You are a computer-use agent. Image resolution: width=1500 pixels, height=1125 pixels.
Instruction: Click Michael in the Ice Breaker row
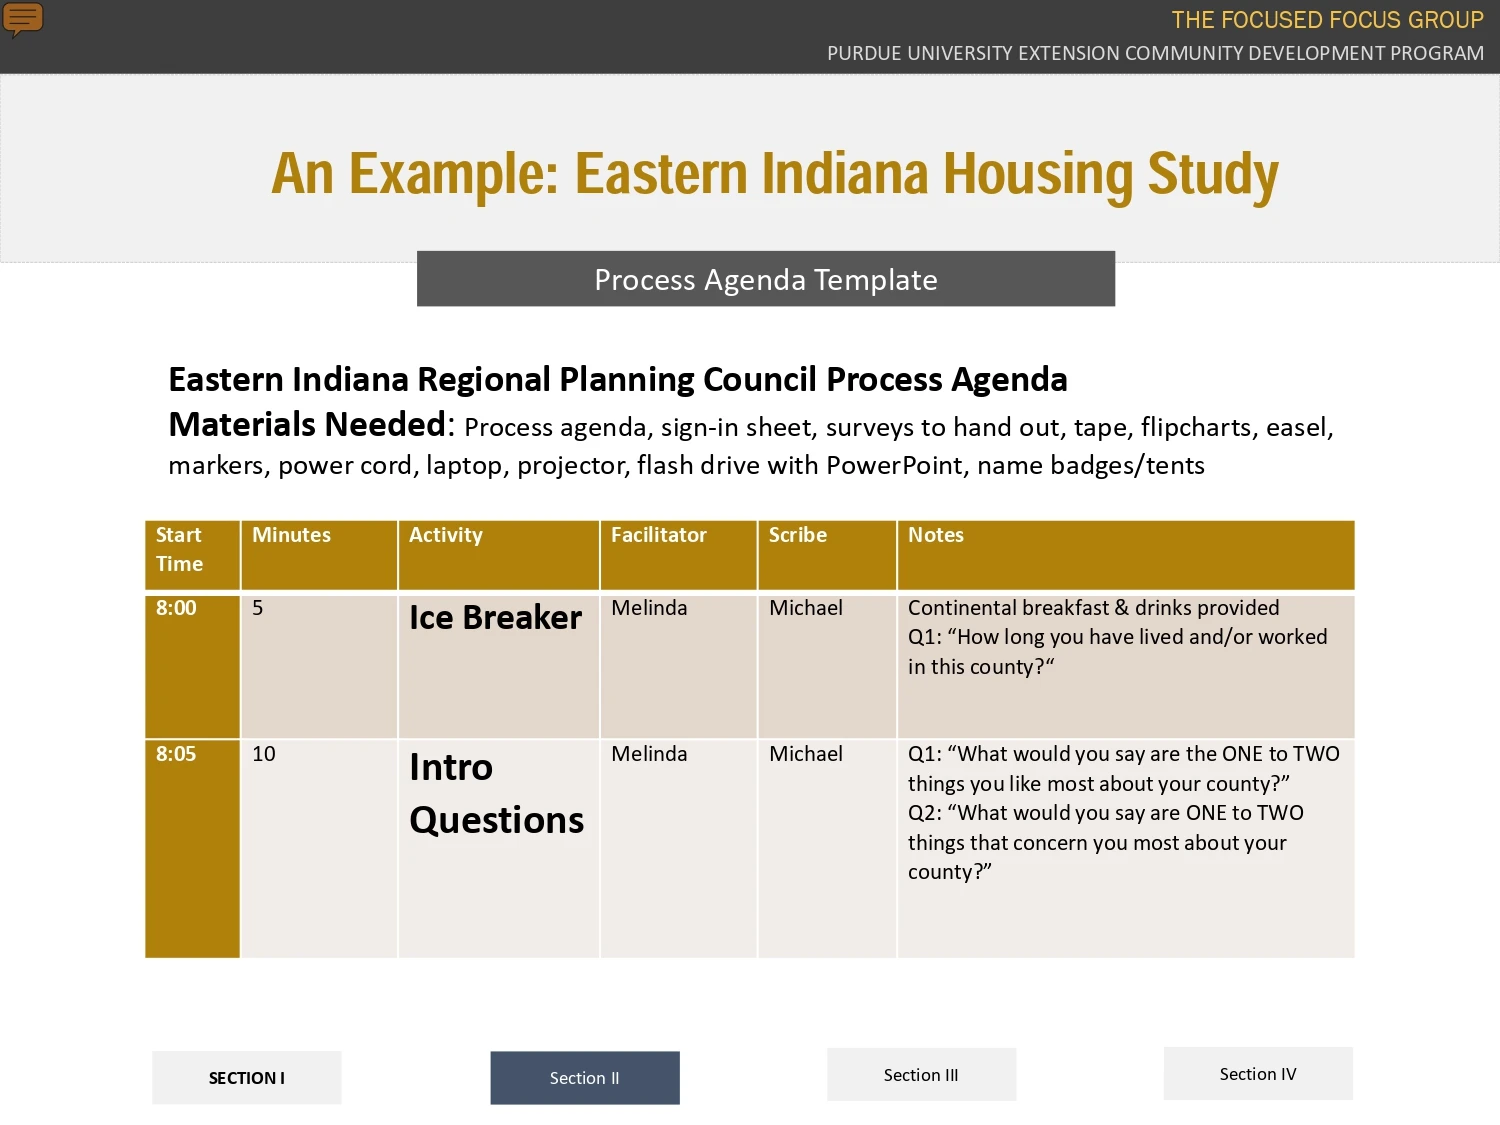pos(827,667)
